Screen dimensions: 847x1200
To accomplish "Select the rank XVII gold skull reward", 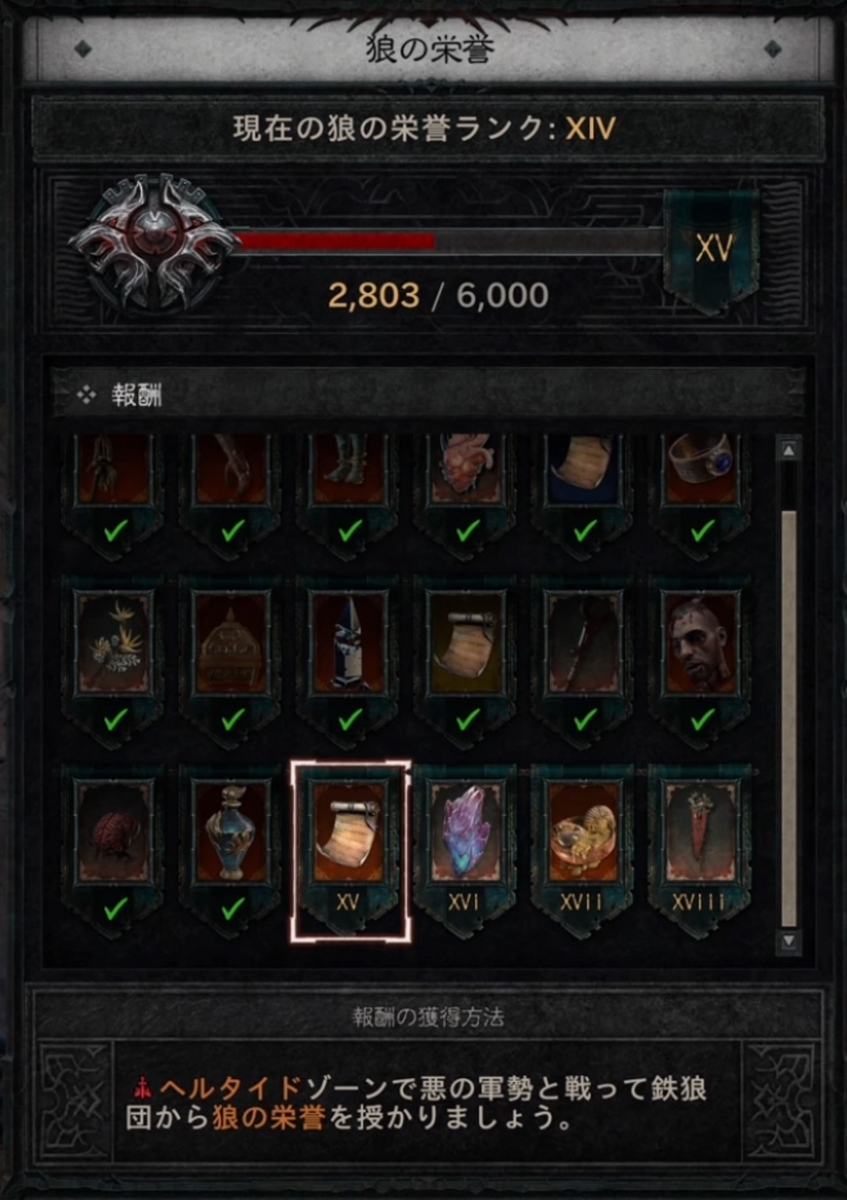I will [x=583, y=850].
